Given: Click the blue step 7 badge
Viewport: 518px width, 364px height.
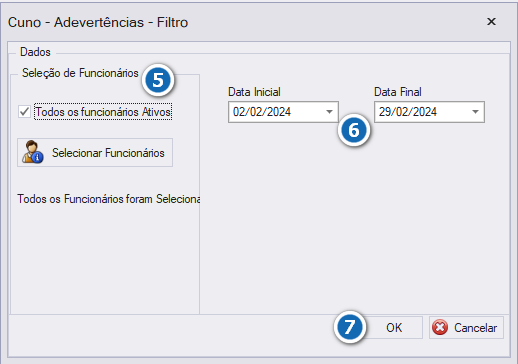Looking at the screenshot, I should click(x=349, y=327).
